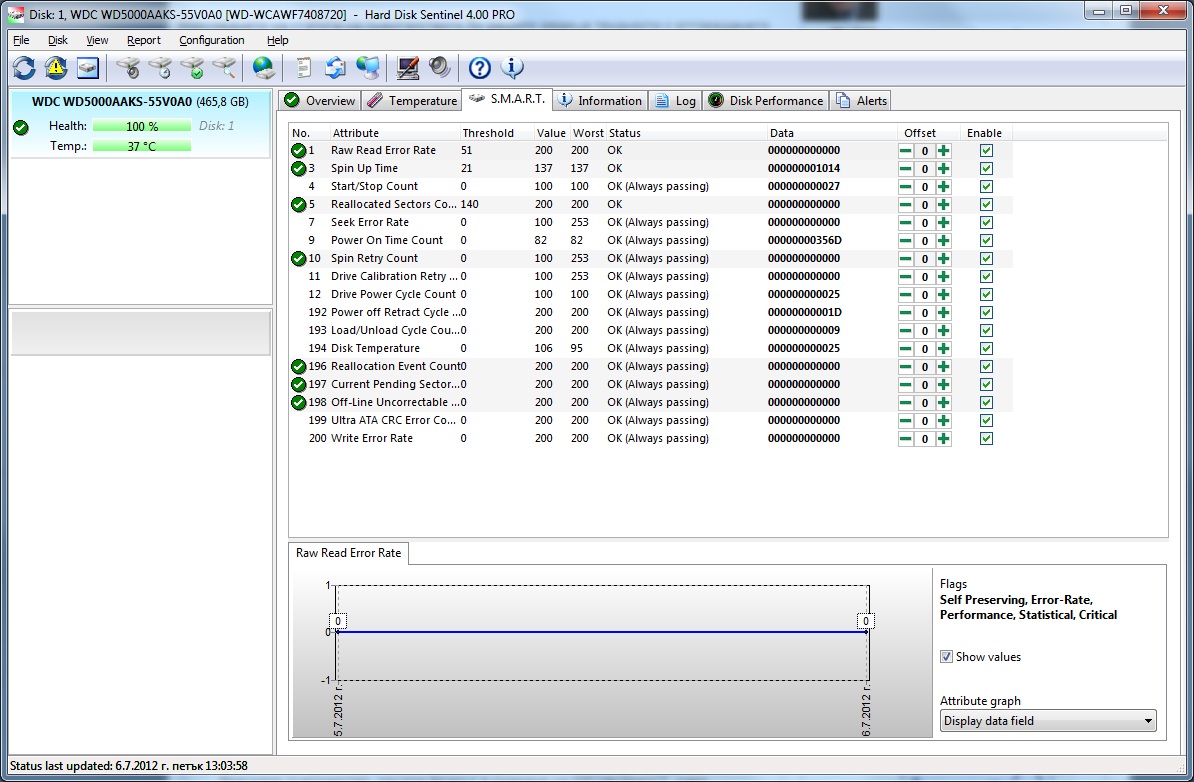
Task: Click the blue question mark help icon
Action: click(480, 68)
